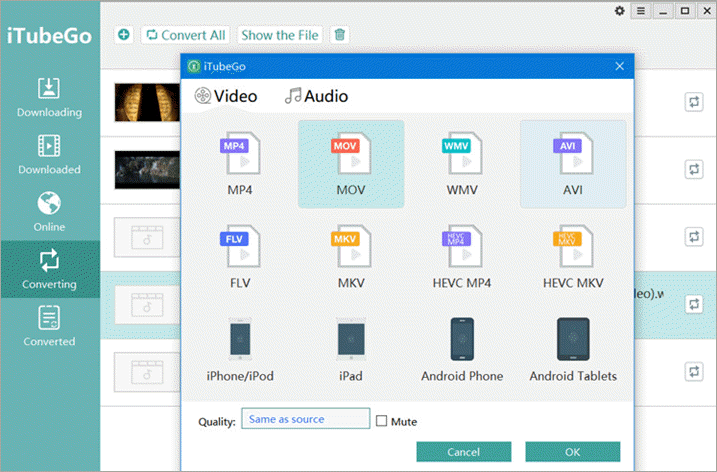Select the first golden video thumbnail
The height and width of the screenshot is (472, 717).
147,102
